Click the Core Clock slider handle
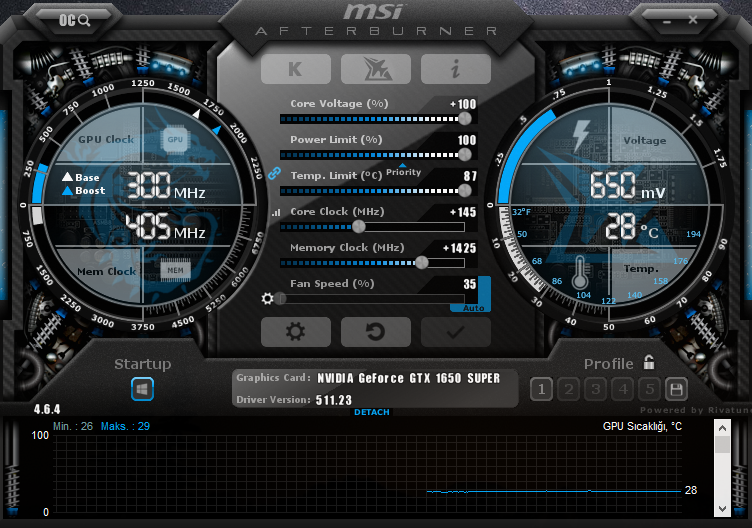This screenshot has height=528, width=752. 358,226
